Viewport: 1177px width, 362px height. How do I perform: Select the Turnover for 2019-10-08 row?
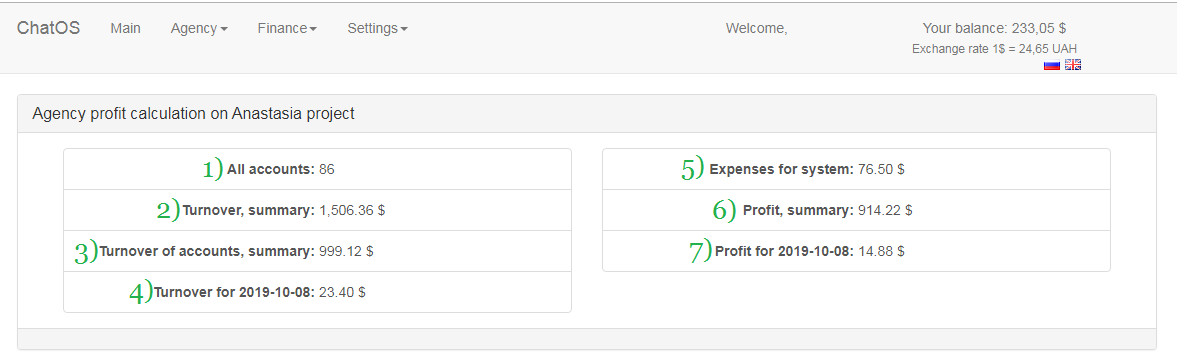318,292
